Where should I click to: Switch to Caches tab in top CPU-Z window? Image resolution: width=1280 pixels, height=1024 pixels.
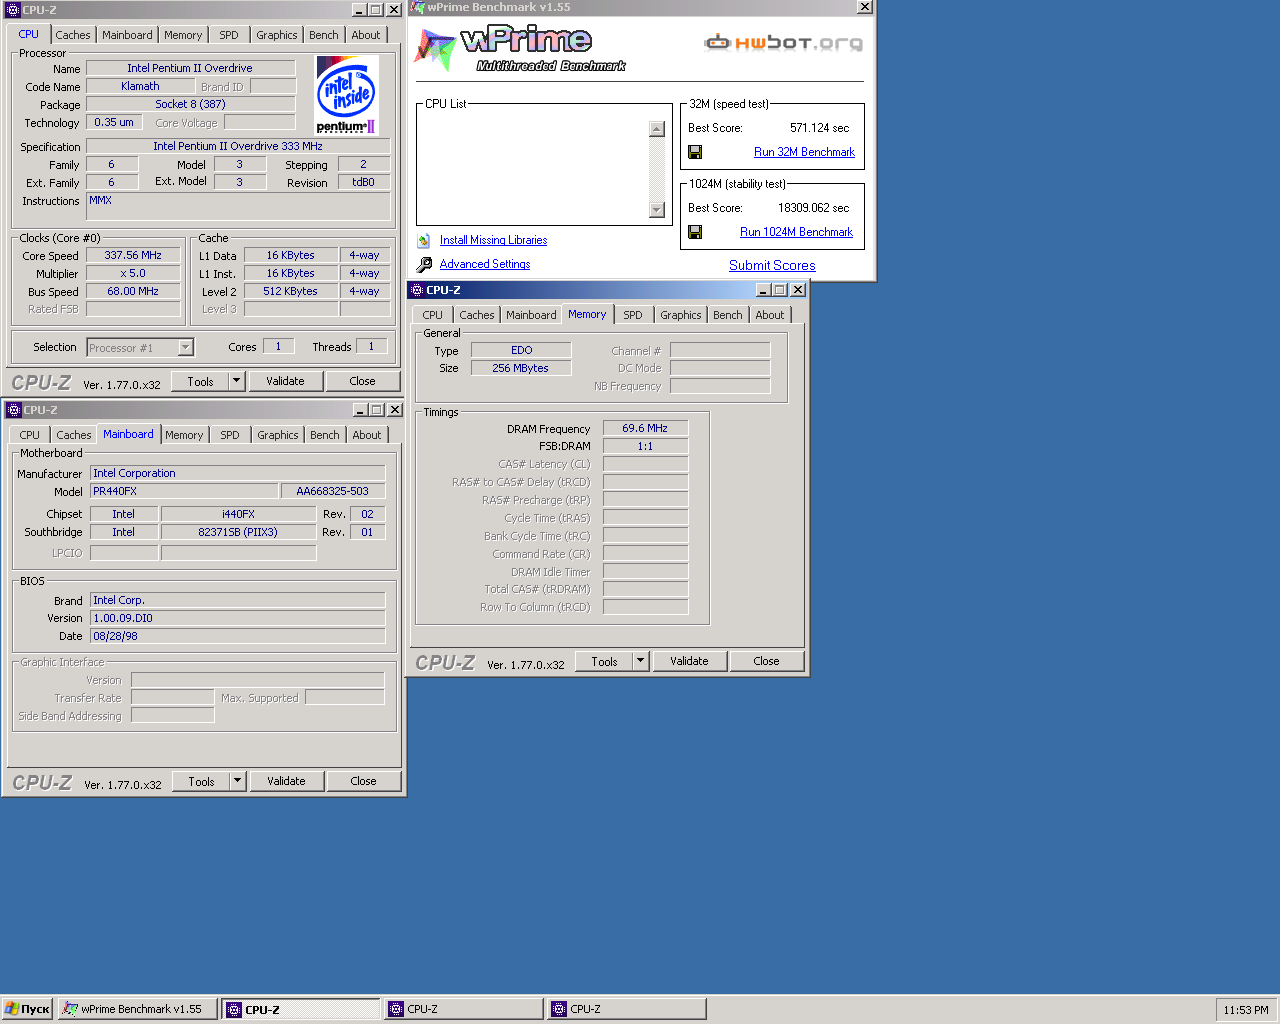(73, 35)
